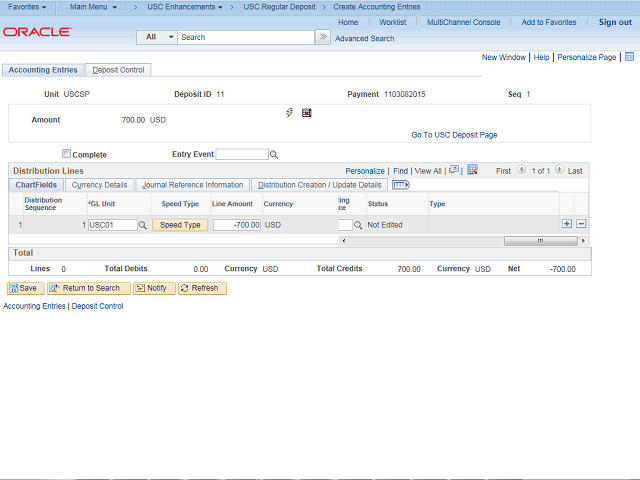Click the delete entries icon beside lightning bolt
Screen dimensions: 640x480
307,113
